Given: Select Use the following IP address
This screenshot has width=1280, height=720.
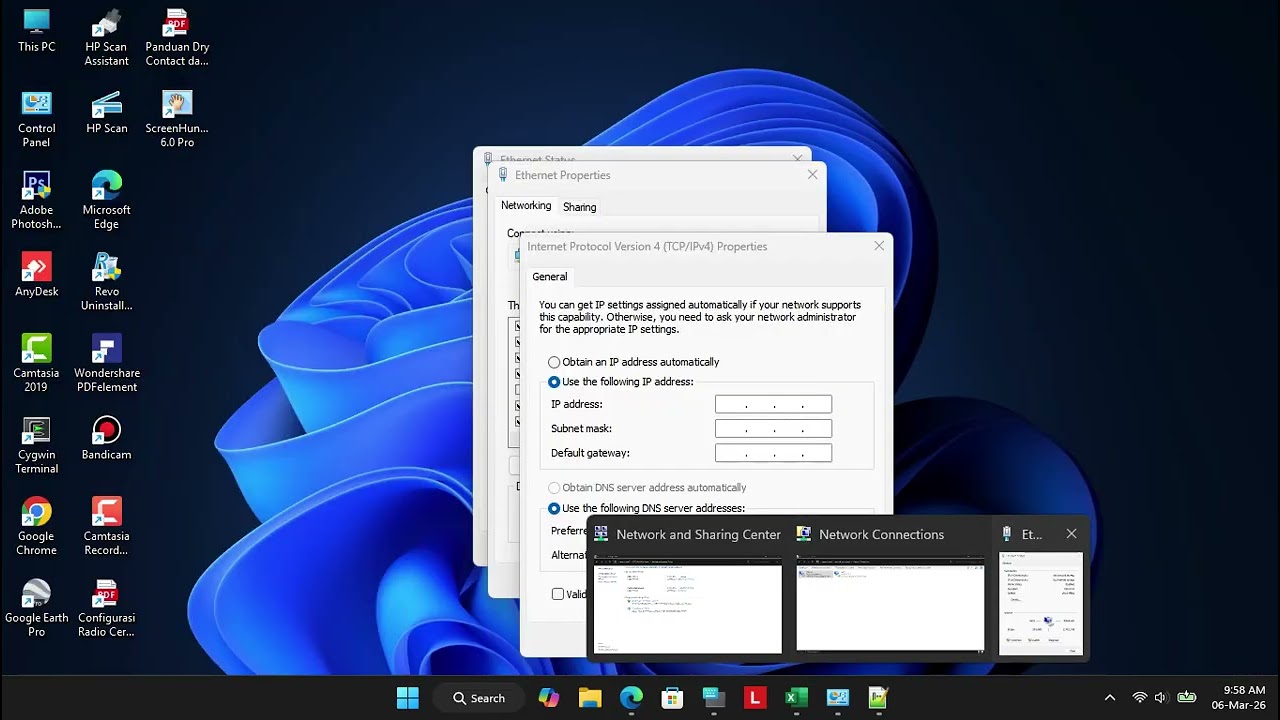Looking at the screenshot, I should coord(621,382).
